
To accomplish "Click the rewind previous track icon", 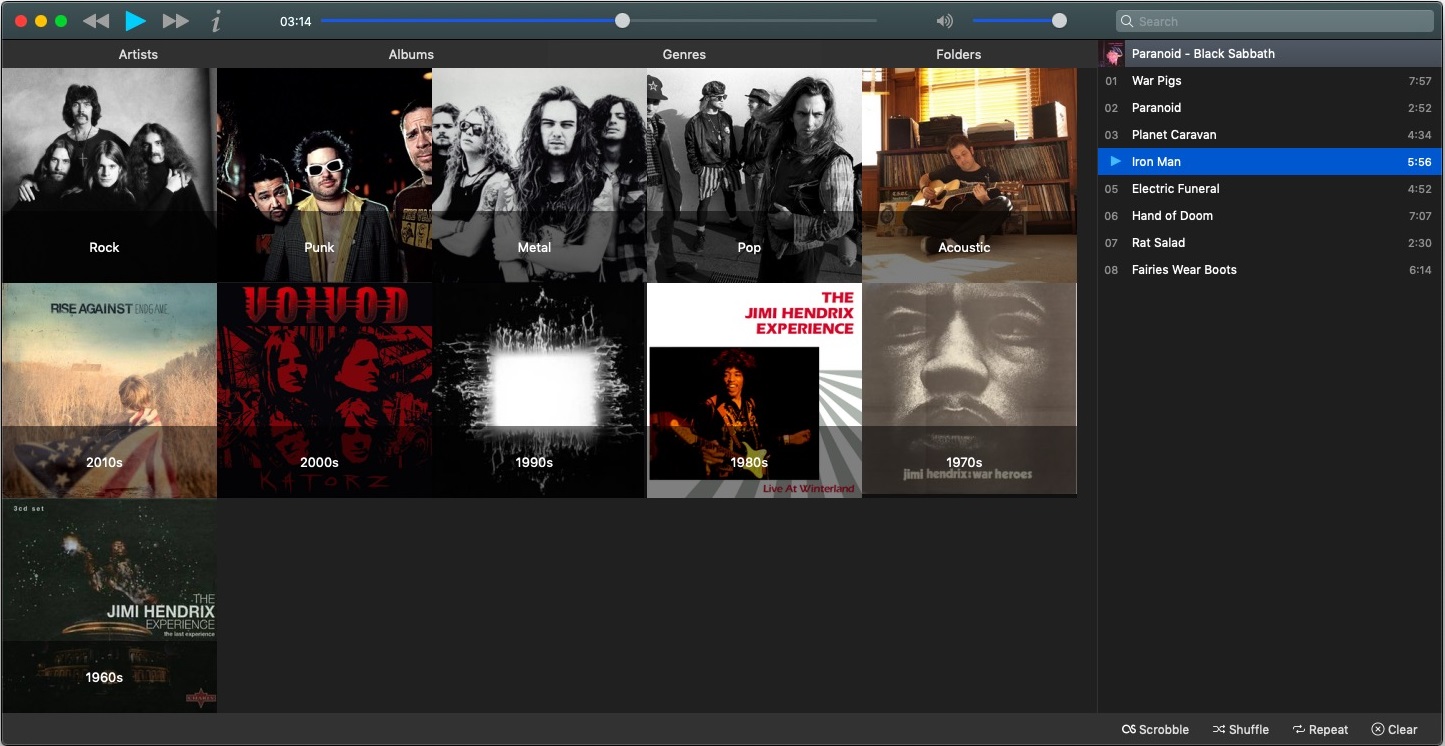I will pyautogui.click(x=96, y=21).
